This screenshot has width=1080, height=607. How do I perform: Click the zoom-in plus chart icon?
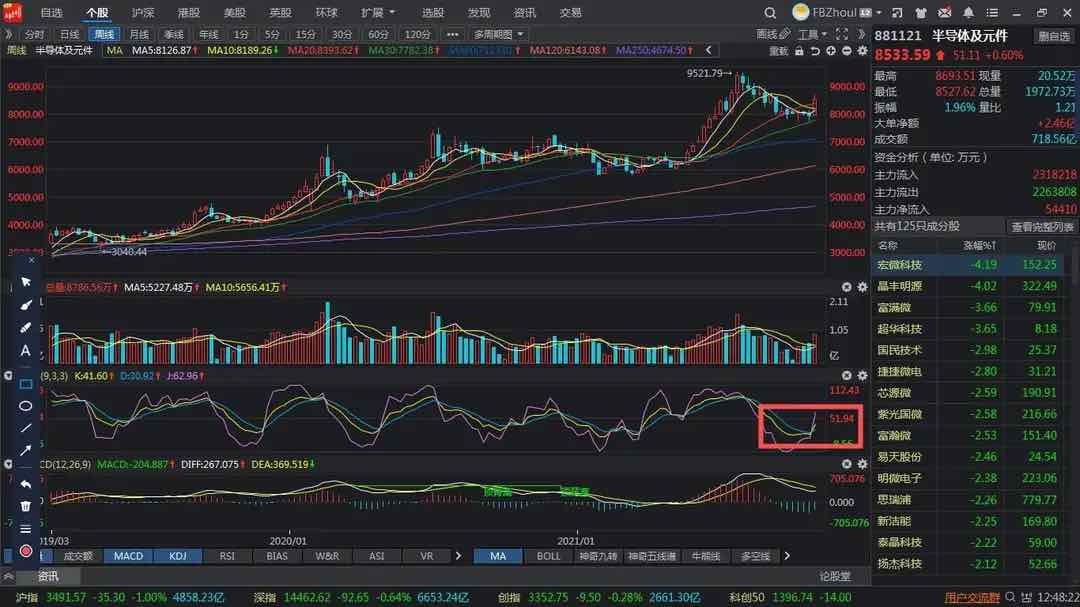pyautogui.click(x=831, y=51)
